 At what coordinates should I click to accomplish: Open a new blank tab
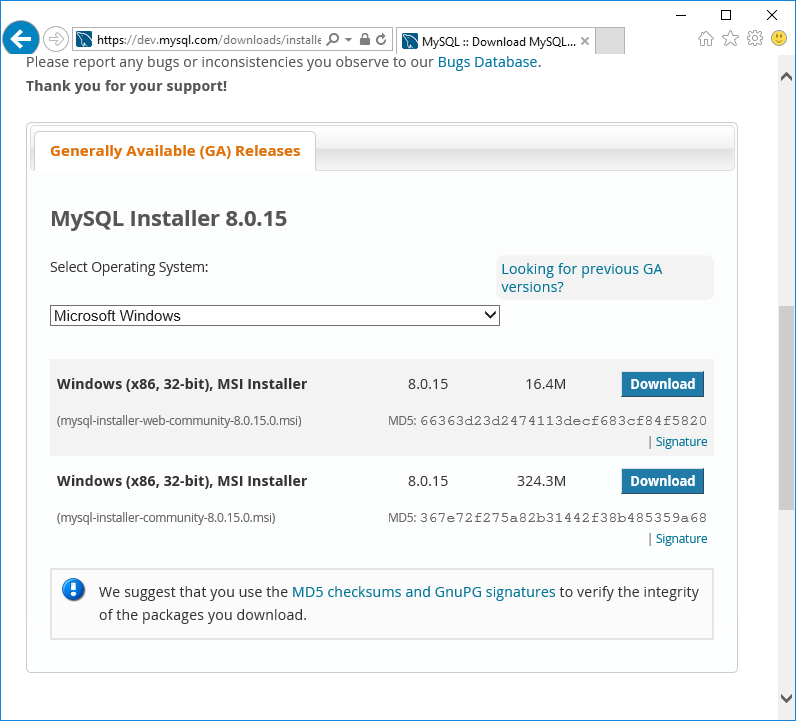click(x=610, y=41)
